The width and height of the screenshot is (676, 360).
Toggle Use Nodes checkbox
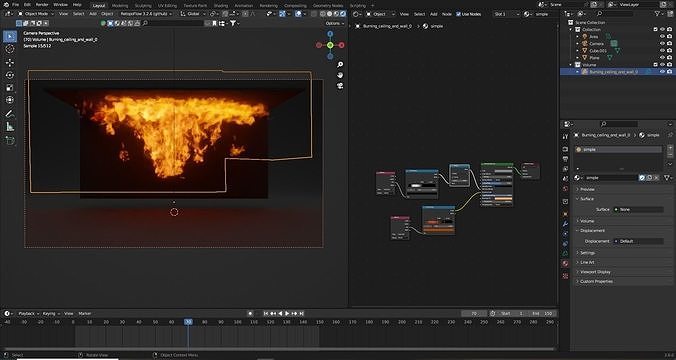coord(458,14)
